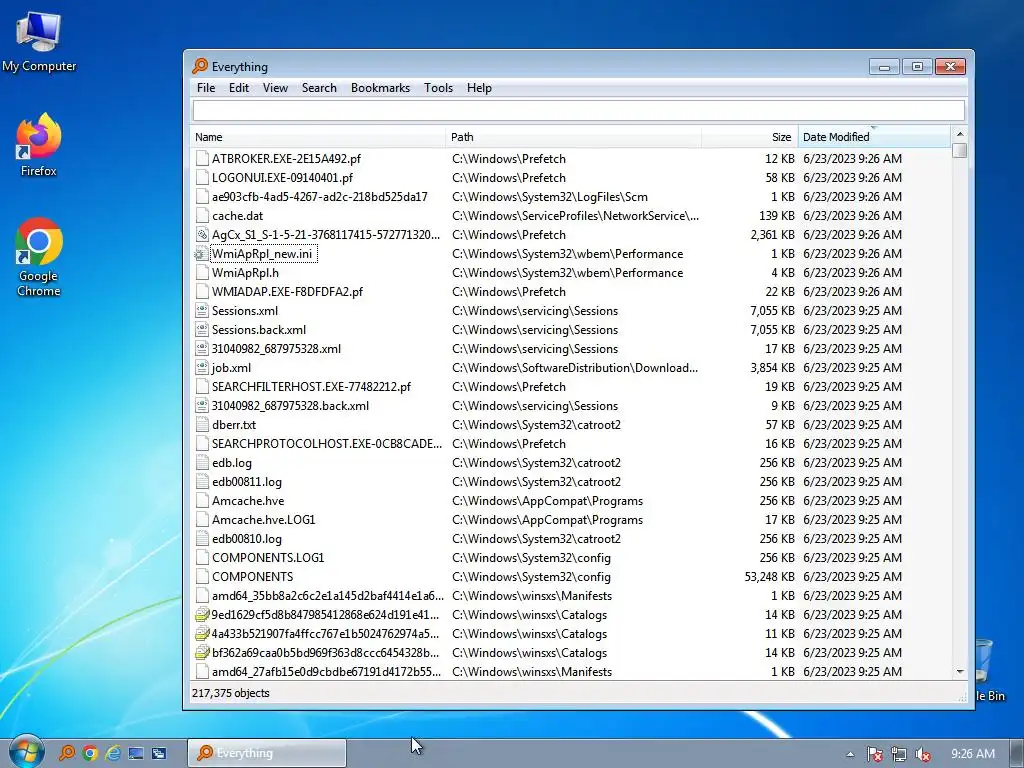Click the muted volume tray icon
Viewport: 1024px width, 768px height.
point(923,754)
